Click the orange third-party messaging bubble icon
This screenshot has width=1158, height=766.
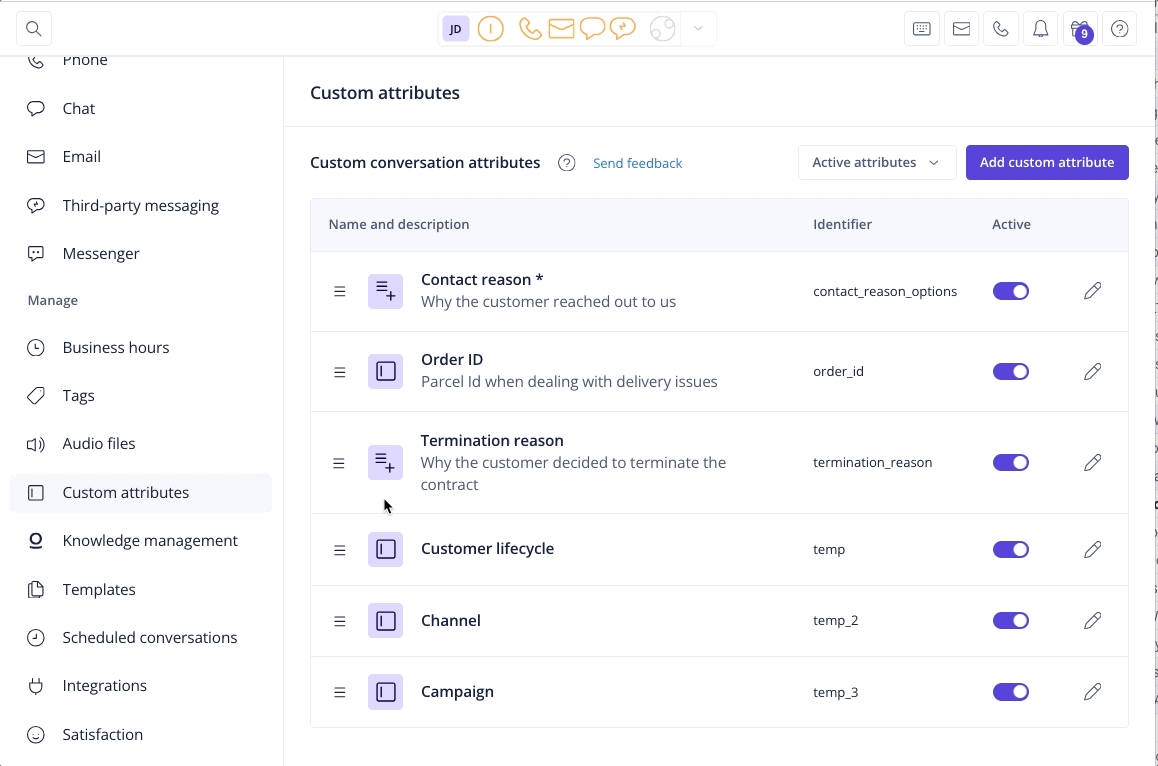(623, 29)
